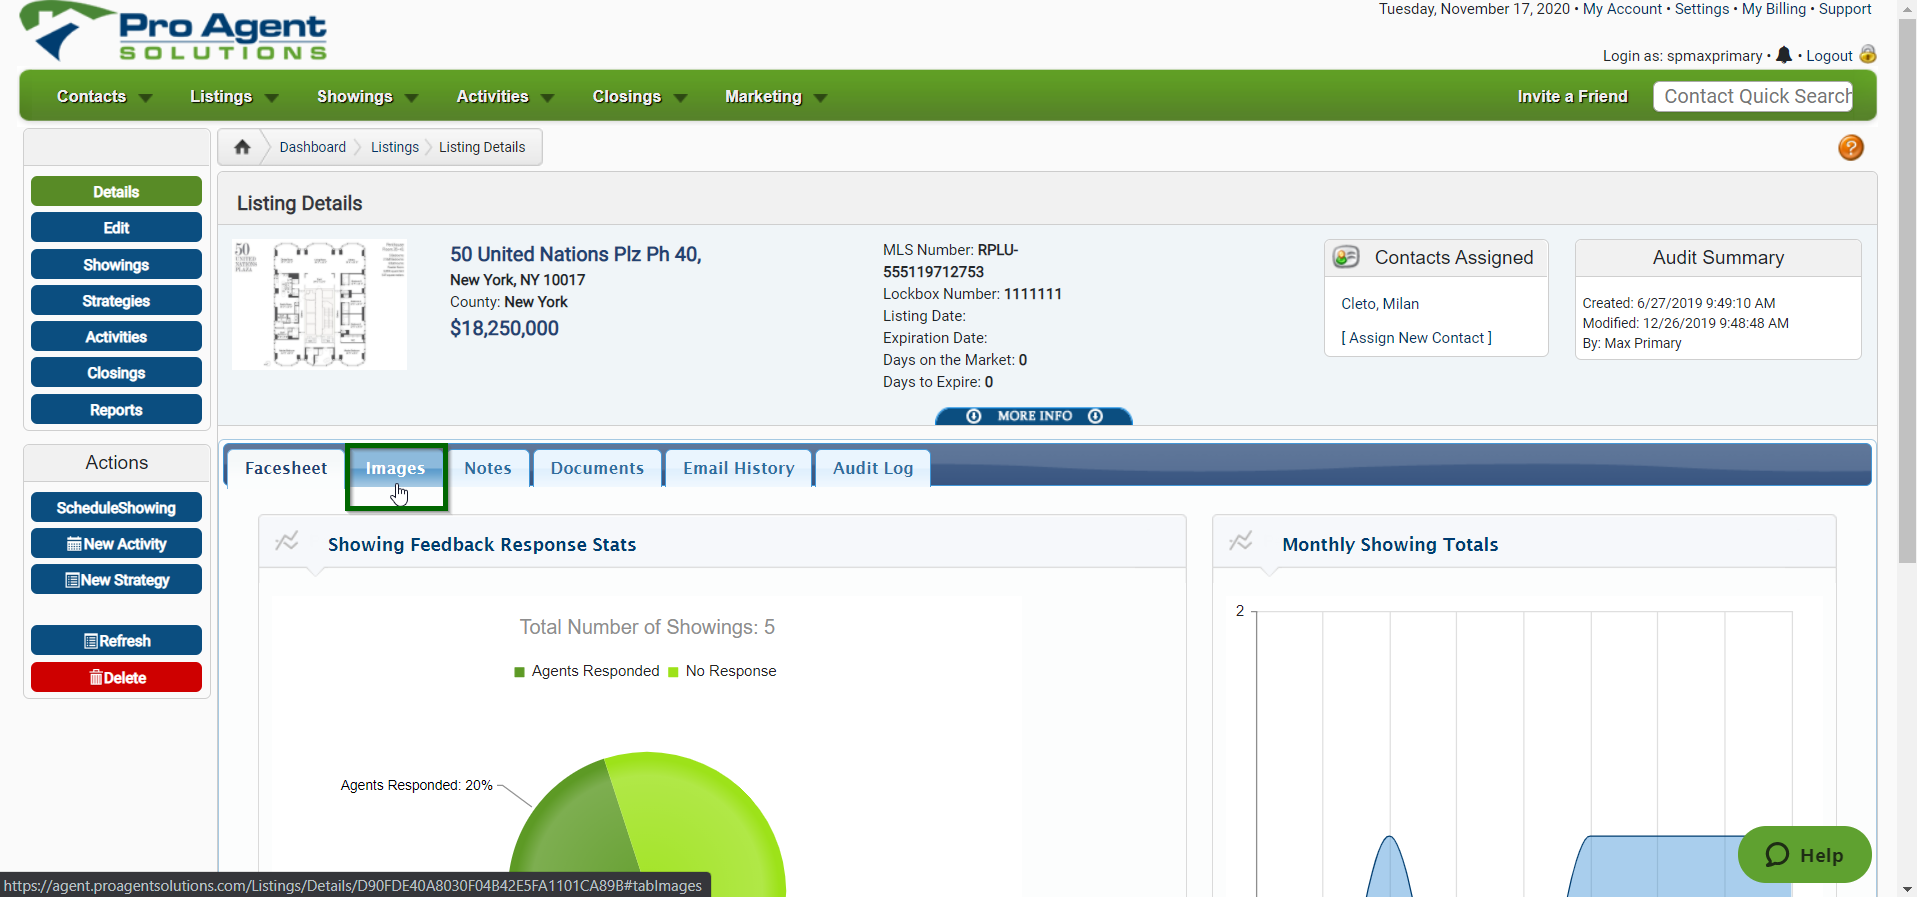Expand the Marketing menu arrow
Screen dimensions: 1917x897
821,98
